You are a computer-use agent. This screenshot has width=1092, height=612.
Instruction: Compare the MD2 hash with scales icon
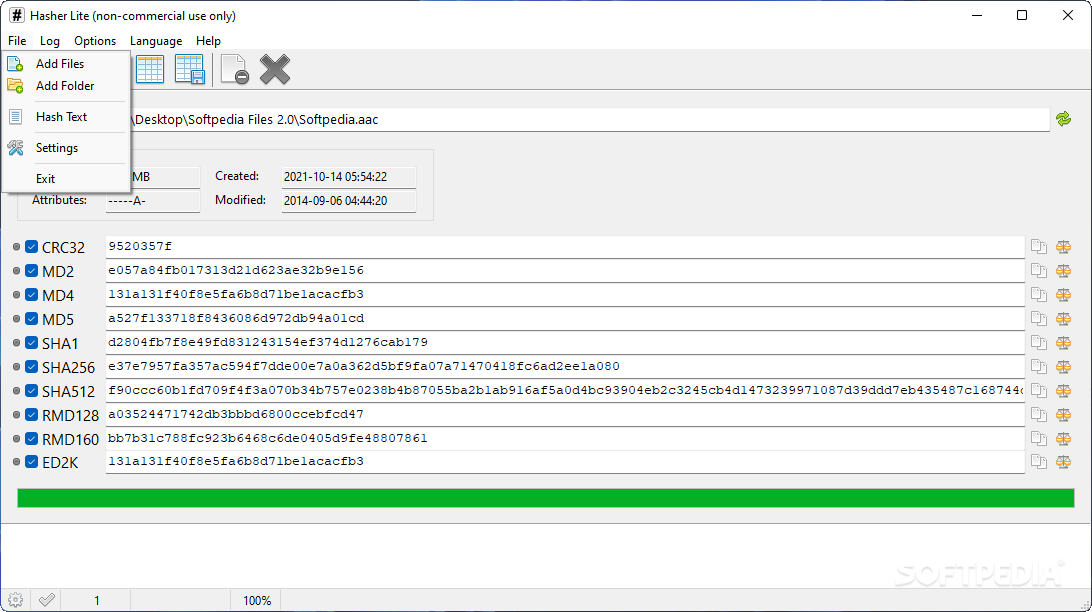pos(1063,271)
